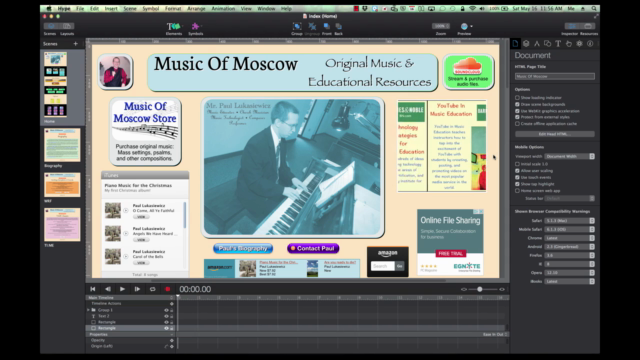Click the Preview browser icon
Screen dimensions: 640x360
464,27
